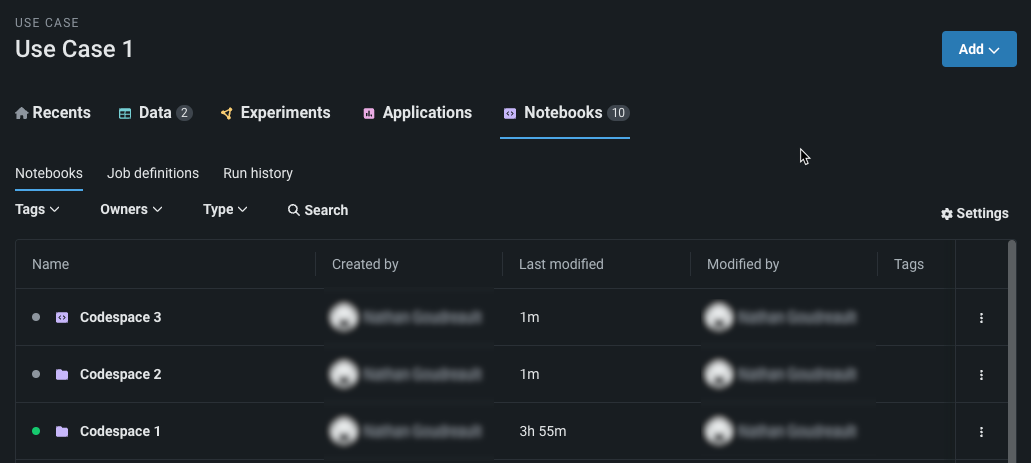1031x463 pixels.
Task: Switch to the Experiments tab
Action: click(275, 113)
